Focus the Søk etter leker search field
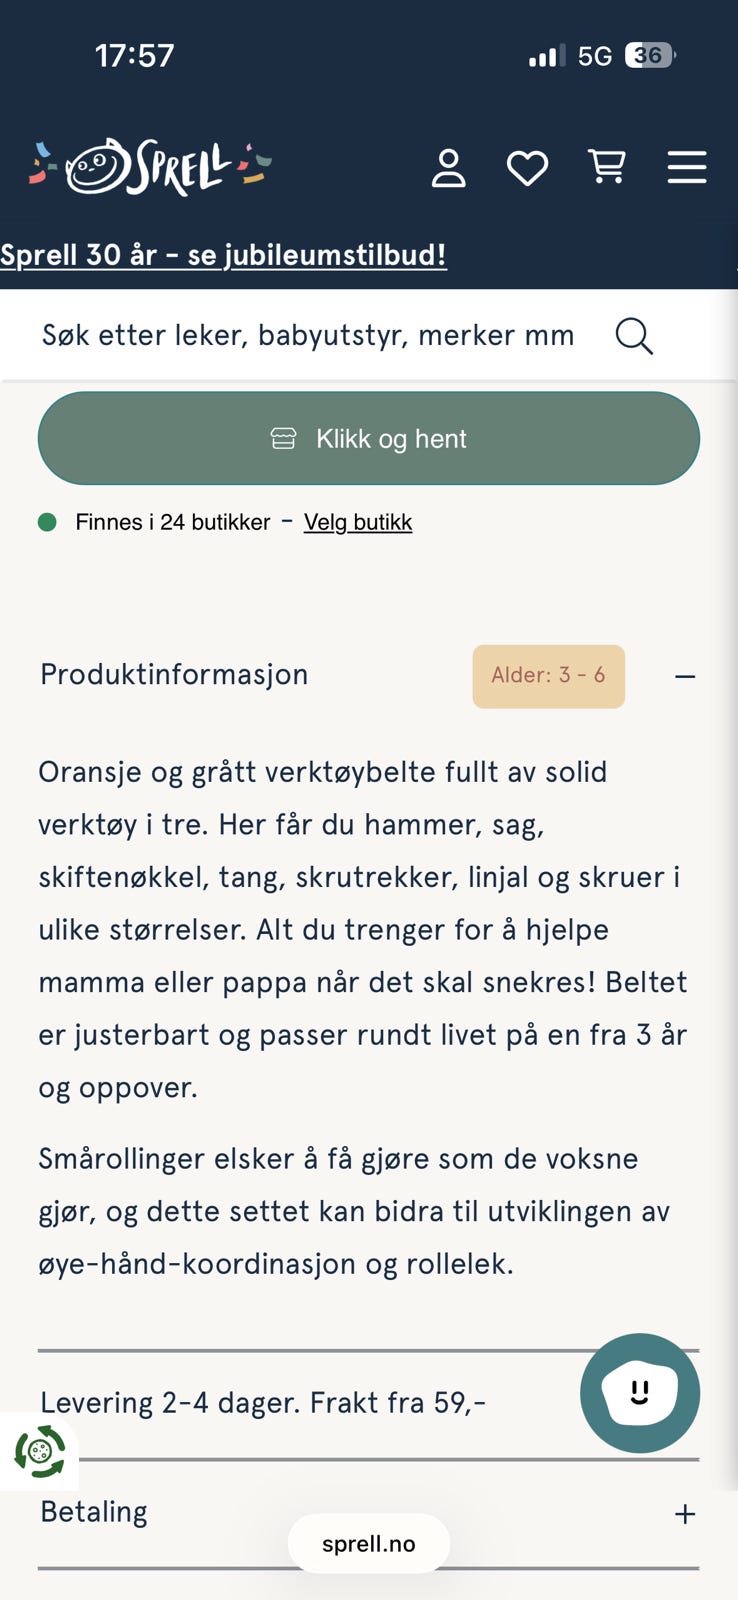The height and width of the screenshot is (1600, 738). point(308,336)
